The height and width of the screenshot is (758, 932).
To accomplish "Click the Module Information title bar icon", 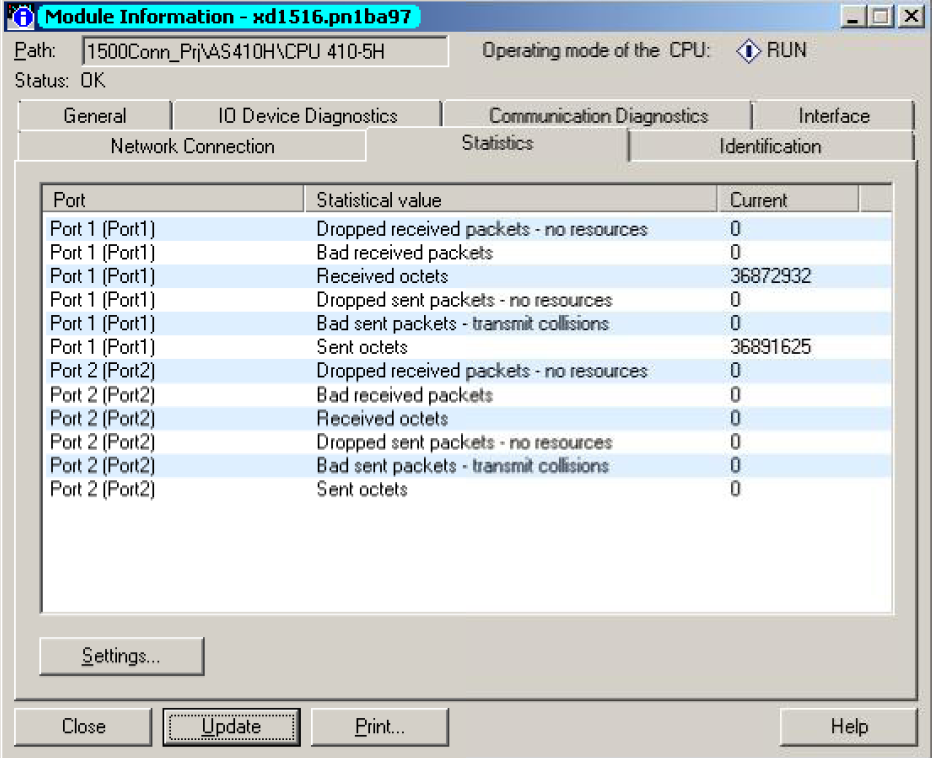I will pyautogui.click(x=24, y=17).
